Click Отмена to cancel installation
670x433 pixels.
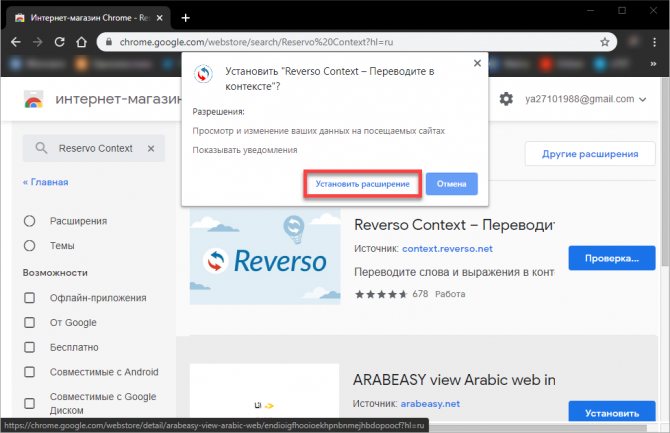pyautogui.click(x=451, y=184)
